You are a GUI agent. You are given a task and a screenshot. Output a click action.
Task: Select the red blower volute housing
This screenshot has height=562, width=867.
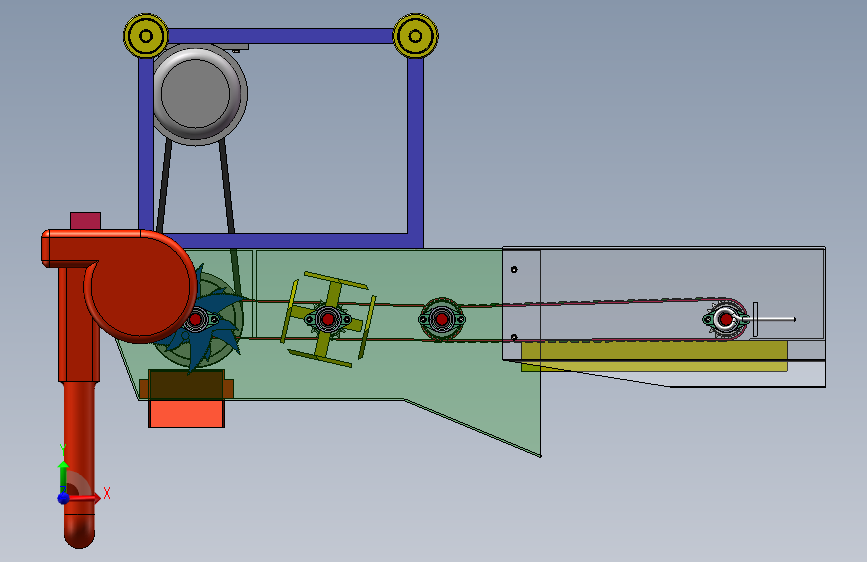pos(138,288)
